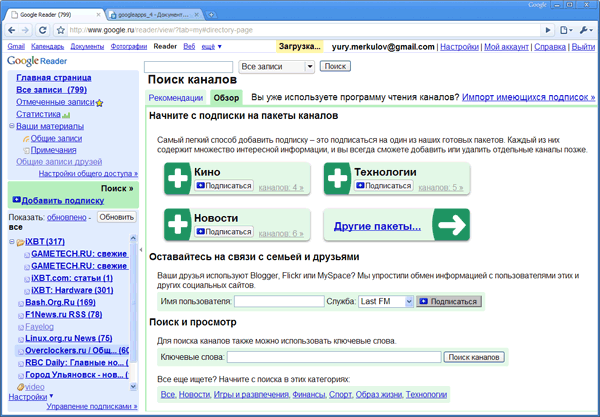
Task: Click the Reader search input field
Action: click(188, 67)
